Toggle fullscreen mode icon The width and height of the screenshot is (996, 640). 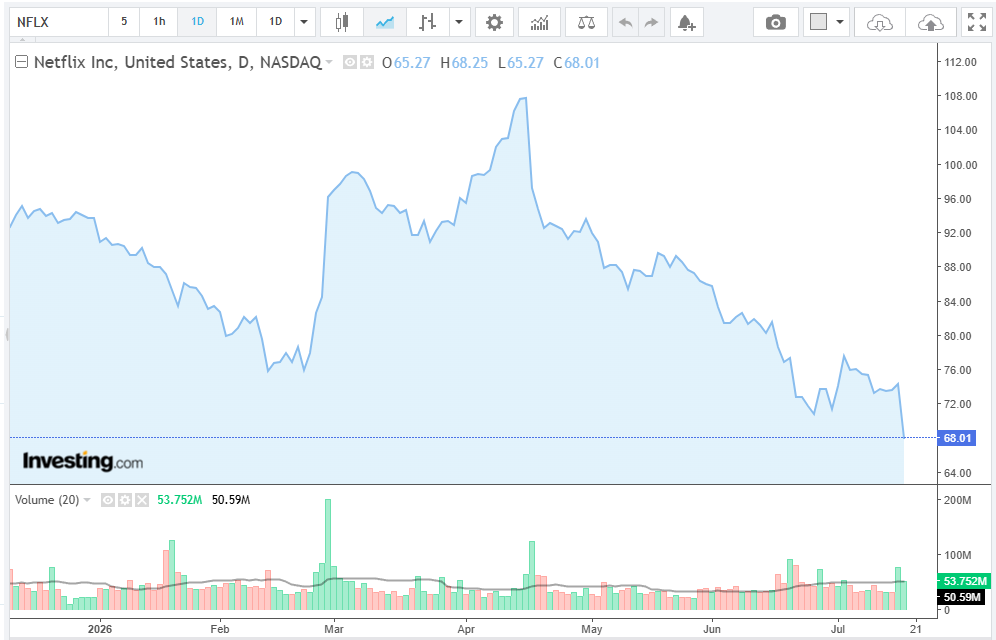[977, 22]
